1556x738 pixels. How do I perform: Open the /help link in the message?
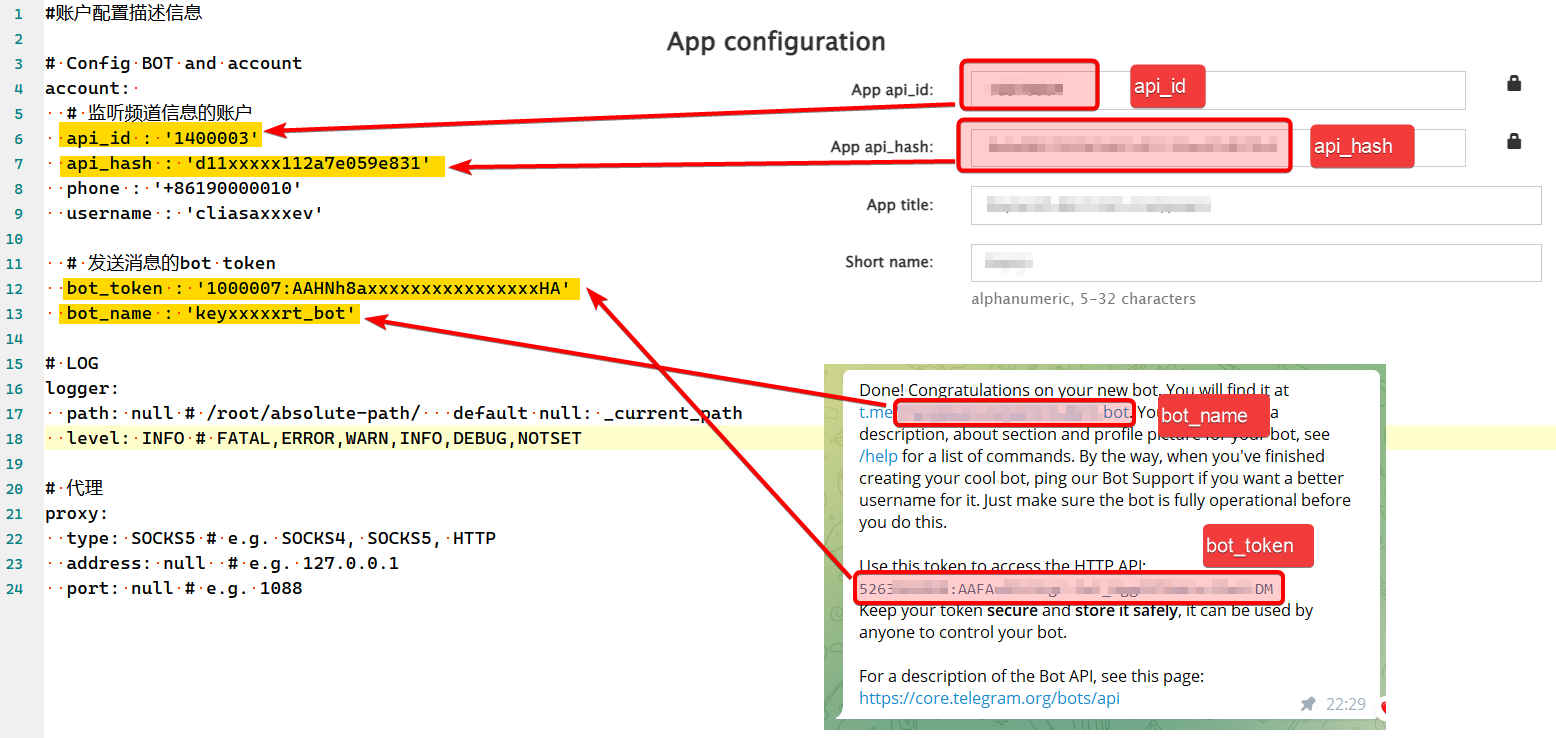coord(880,456)
